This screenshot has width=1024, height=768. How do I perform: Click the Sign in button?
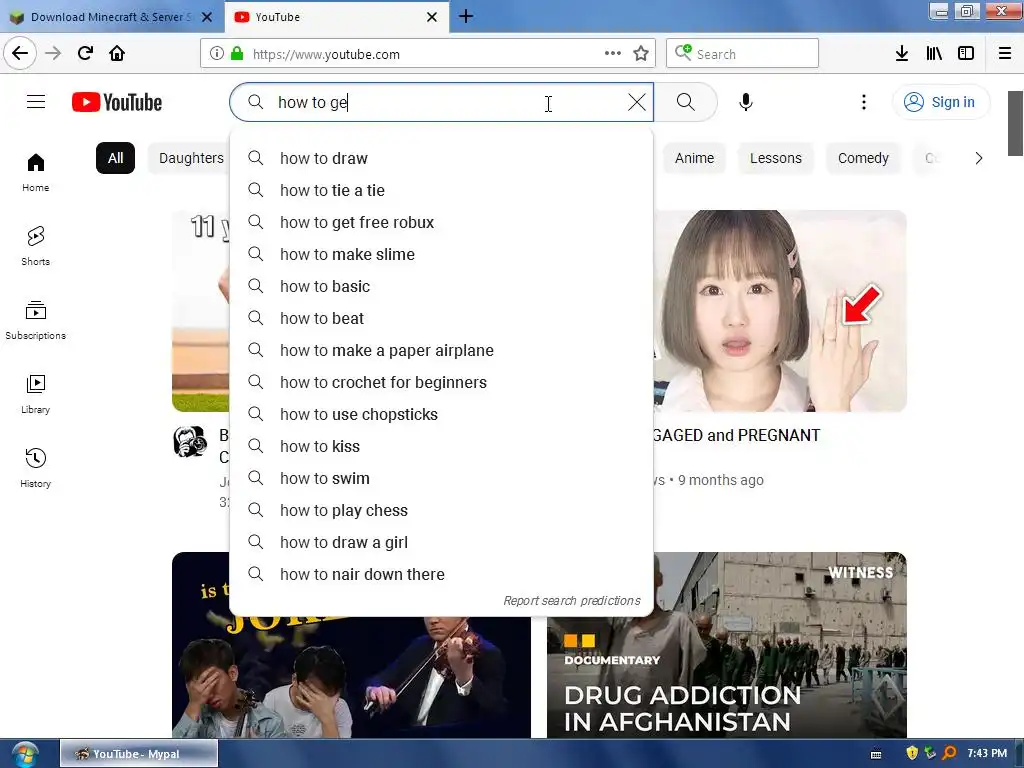coord(941,102)
